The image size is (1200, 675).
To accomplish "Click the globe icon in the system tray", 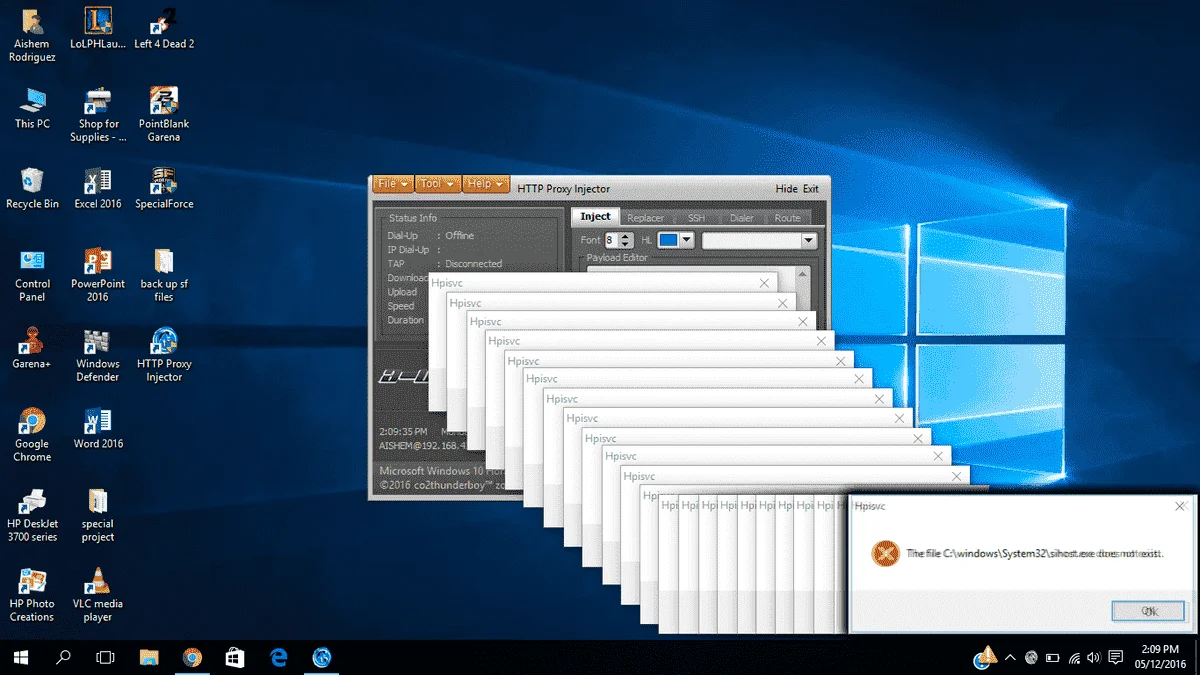I will click(1030, 657).
